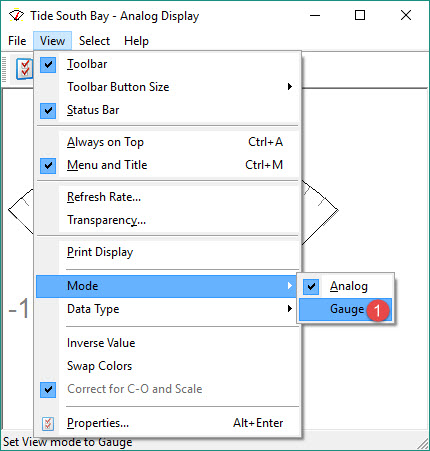Switch view mode to Gauge
The width and height of the screenshot is (430, 451).
[345, 309]
